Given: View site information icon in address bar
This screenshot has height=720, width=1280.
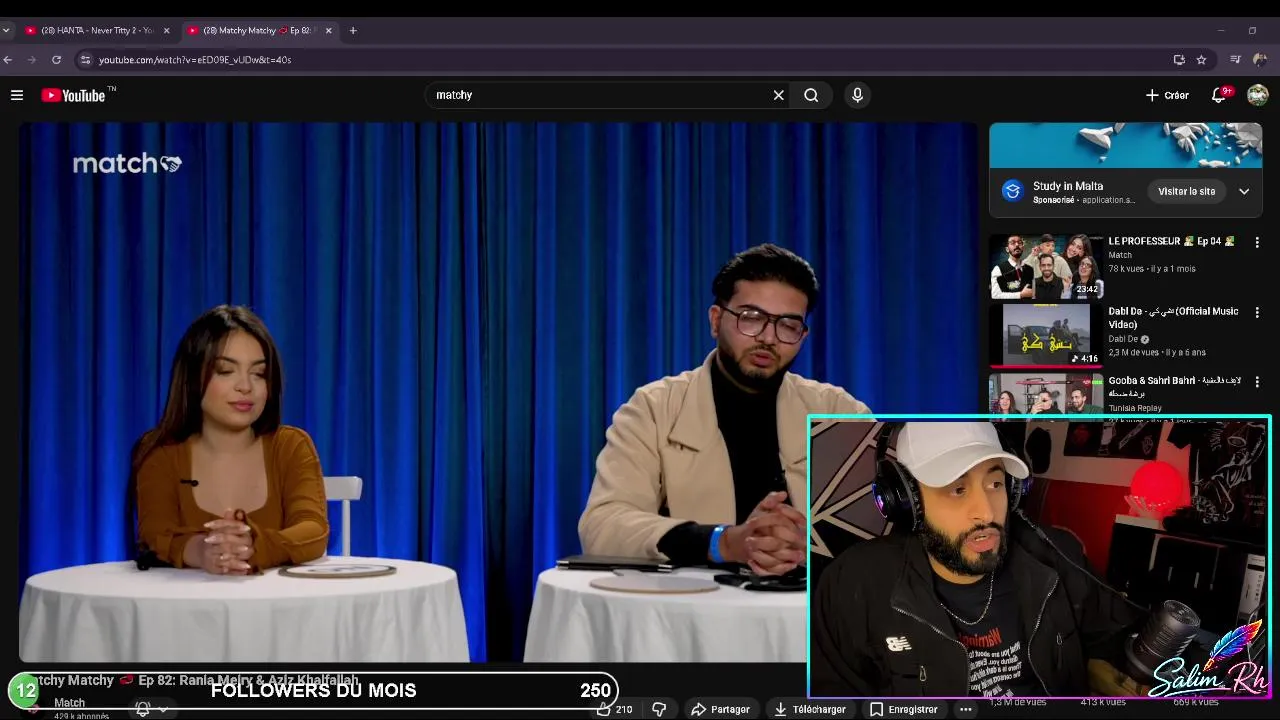Looking at the screenshot, I should [85, 60].
